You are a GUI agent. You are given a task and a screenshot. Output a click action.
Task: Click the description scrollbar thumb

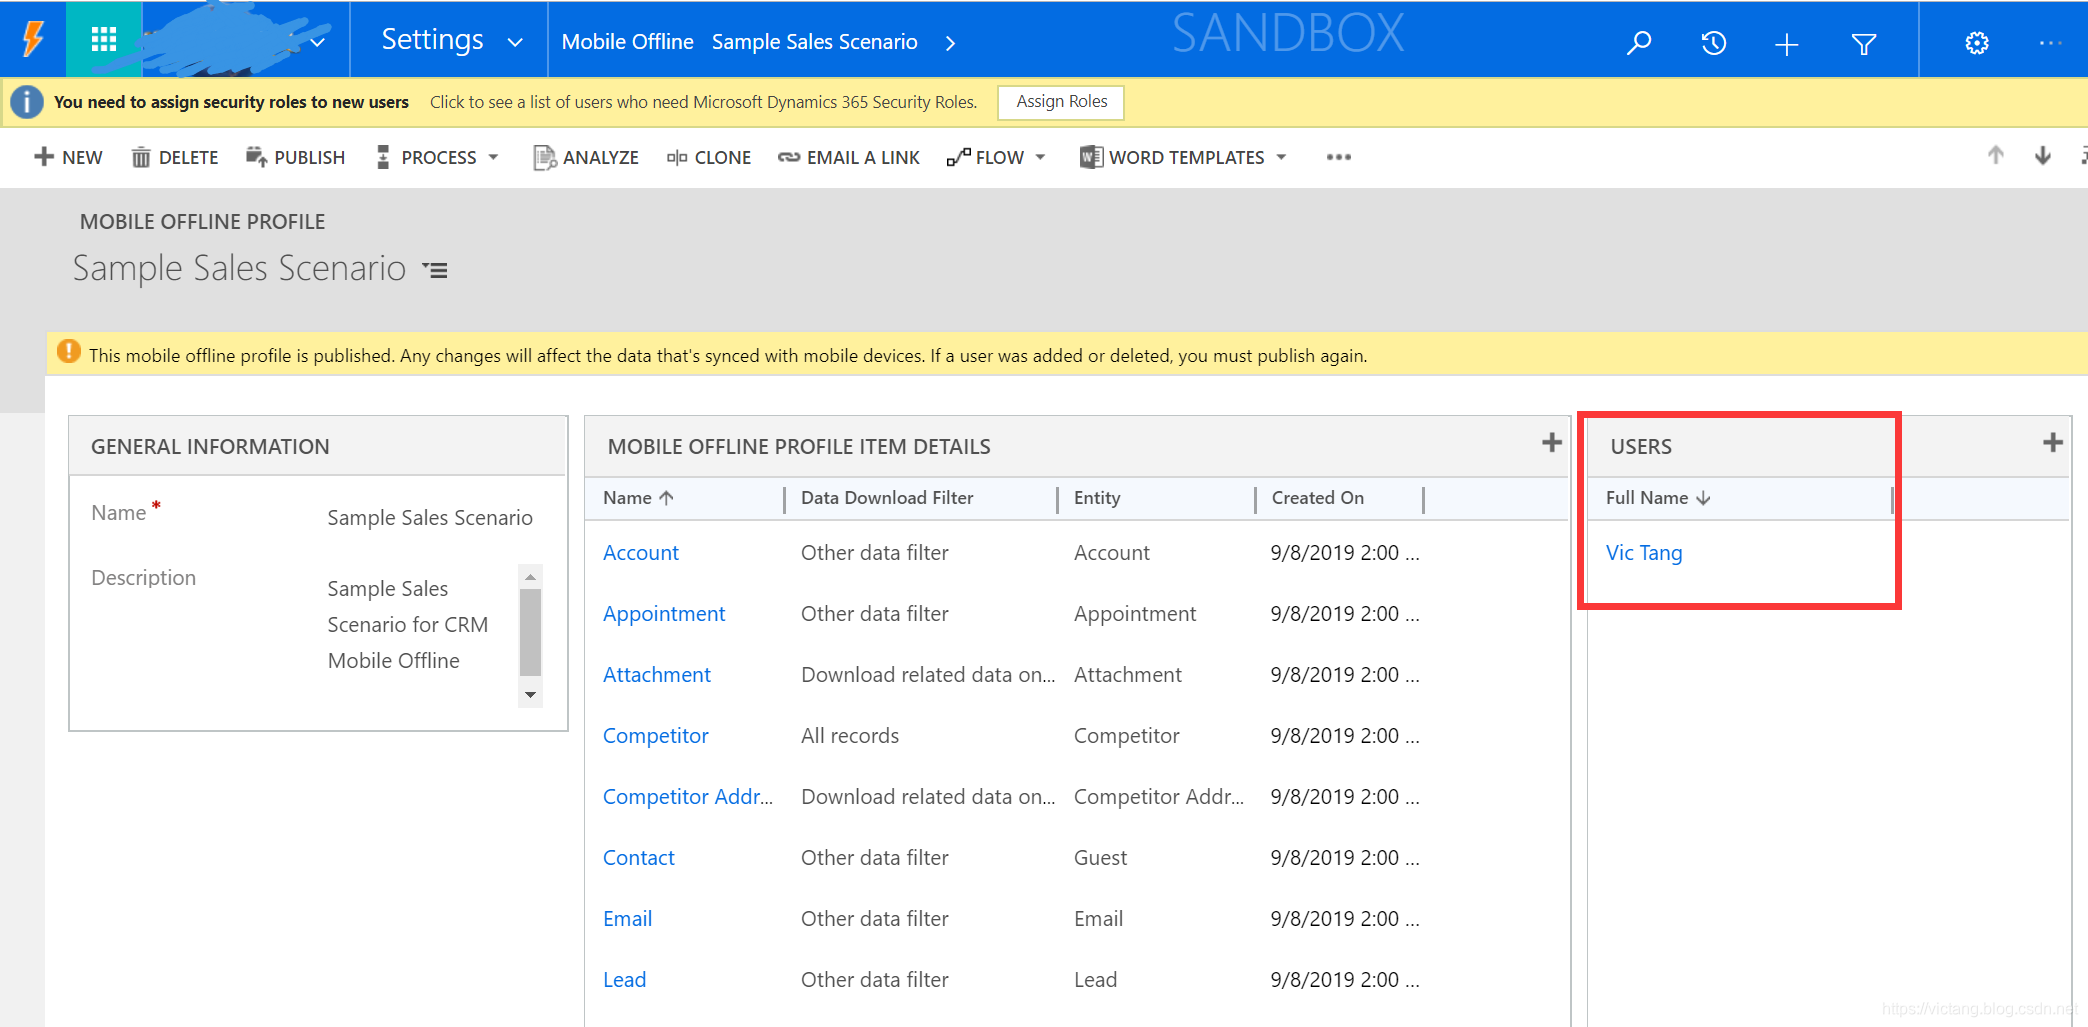[x=531, y=632]
